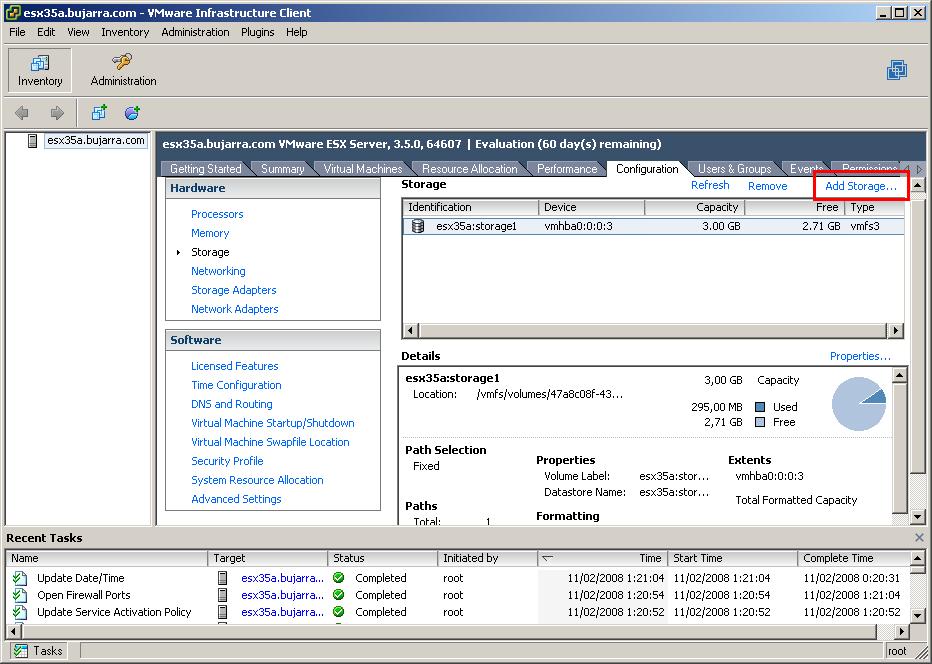Switch to the Users & Groups tab

pos(734,169)
